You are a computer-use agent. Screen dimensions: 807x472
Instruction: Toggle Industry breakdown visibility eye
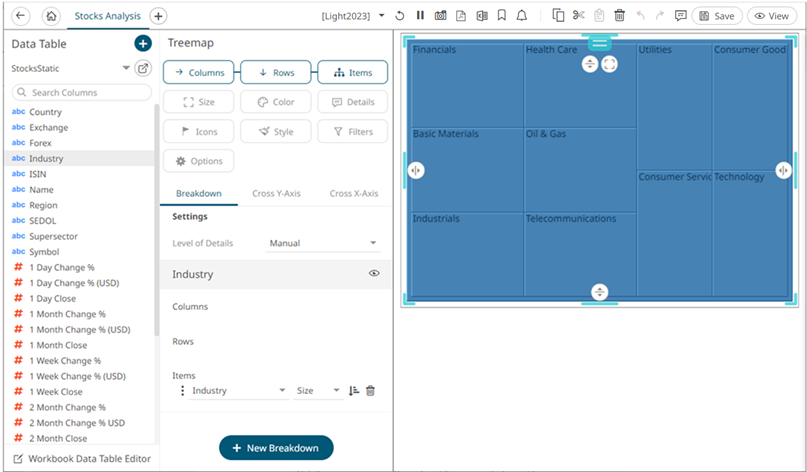tap(374, 273)
